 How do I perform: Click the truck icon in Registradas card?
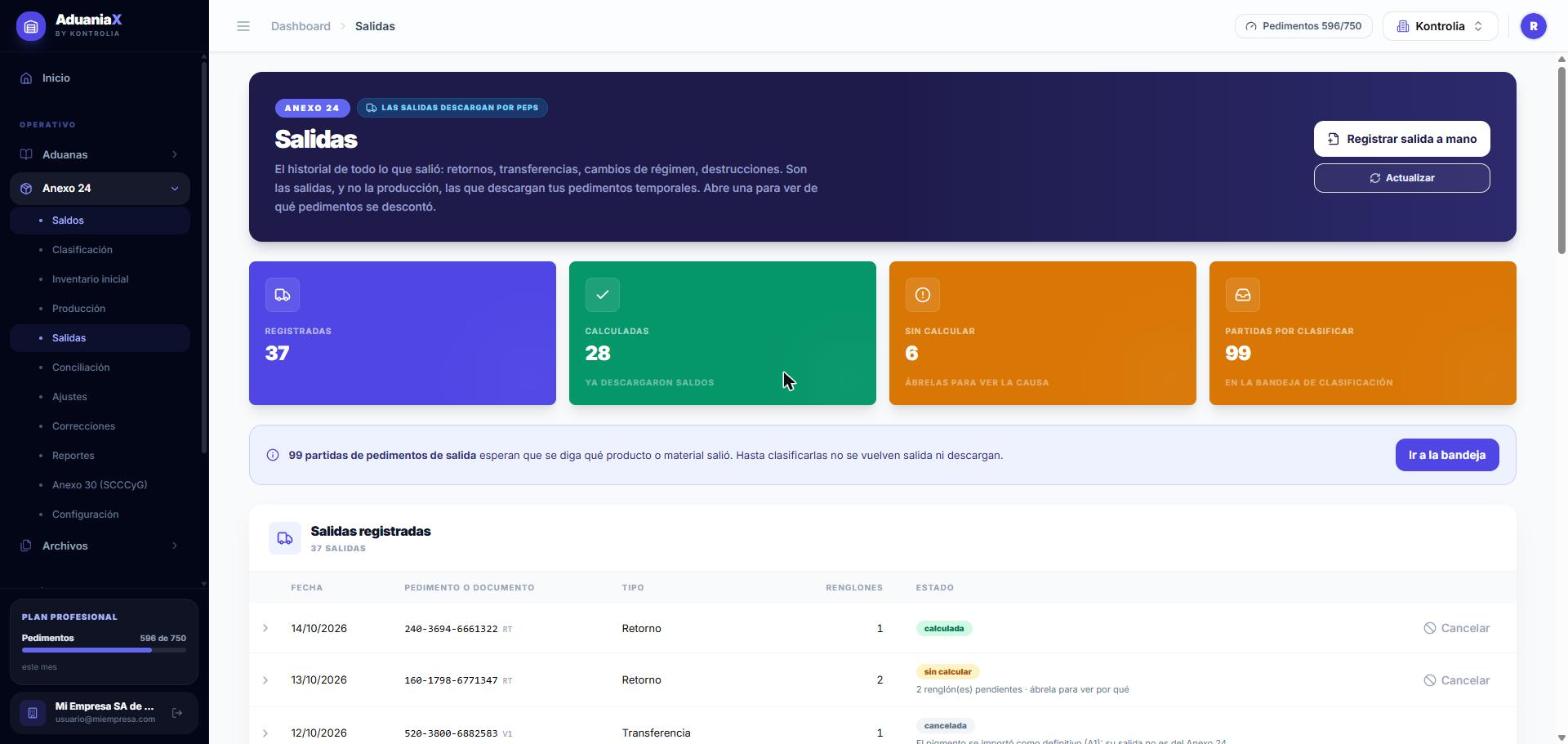(x=282, y=295)
